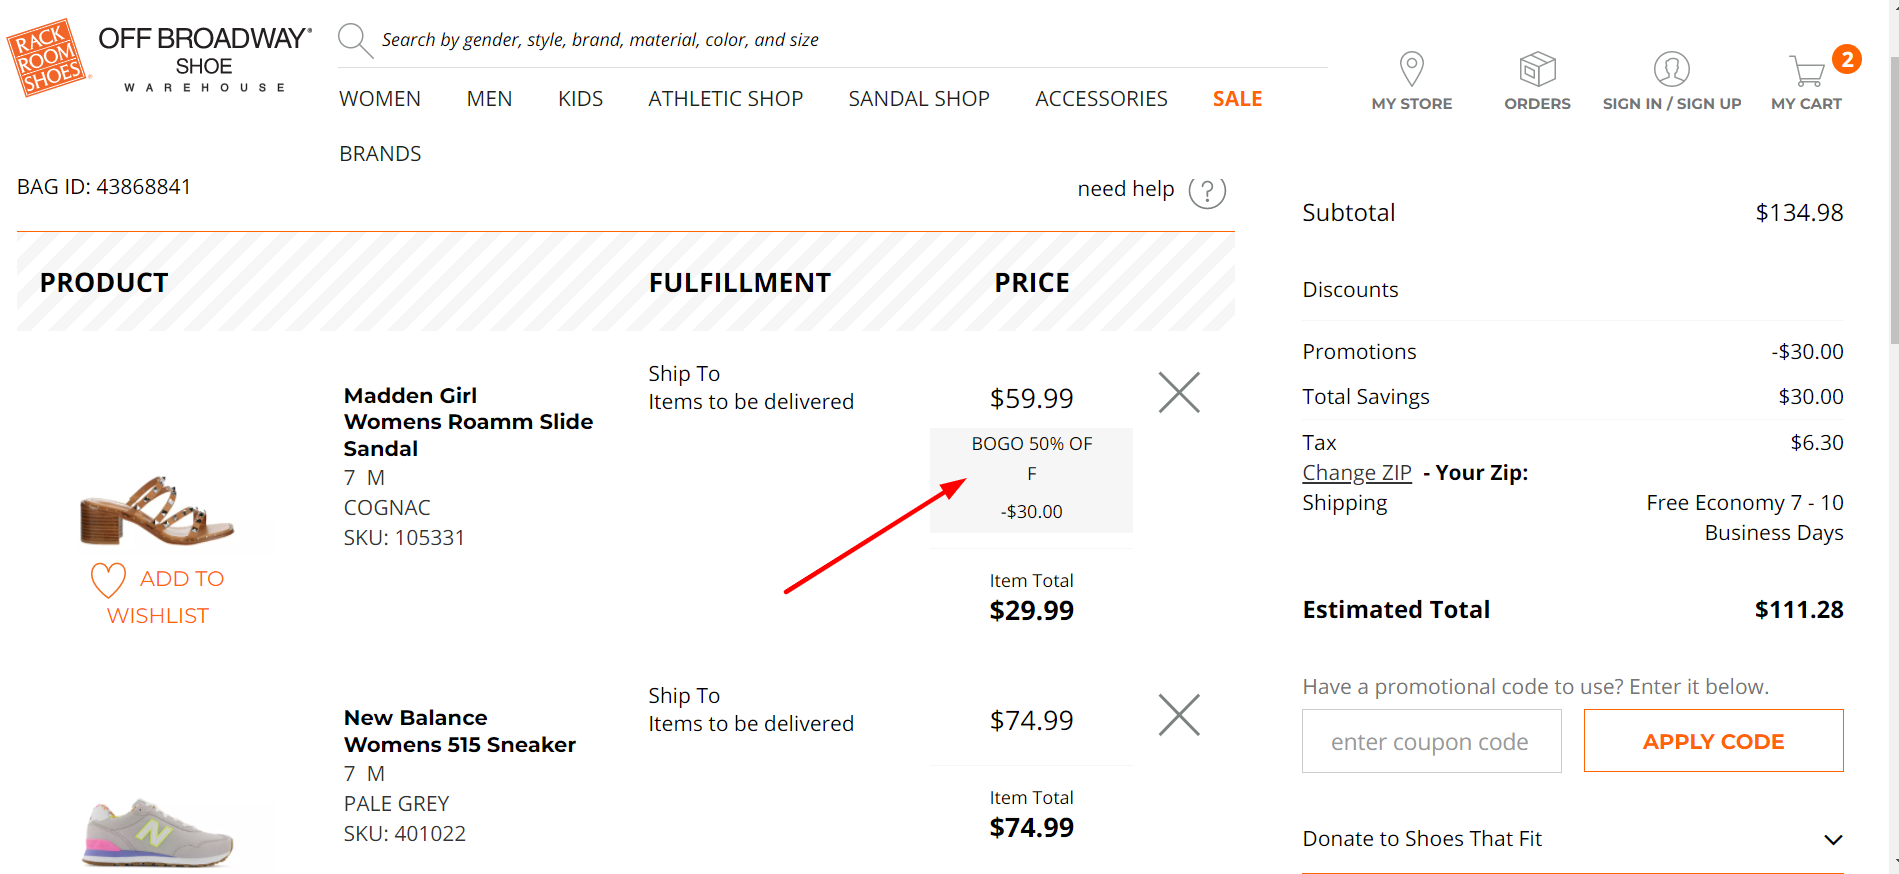The height and width of the screenshot is (874, 1899).
Task: Add Madden Girl sandal to wishlist heart
Action: (108, 580)
